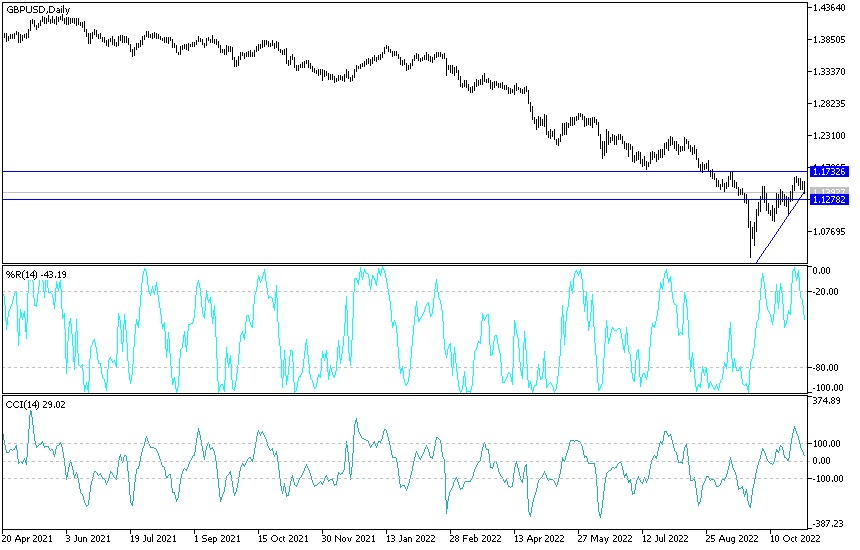Click the -80.00 level on %R scale

click(x=827, y=367)
